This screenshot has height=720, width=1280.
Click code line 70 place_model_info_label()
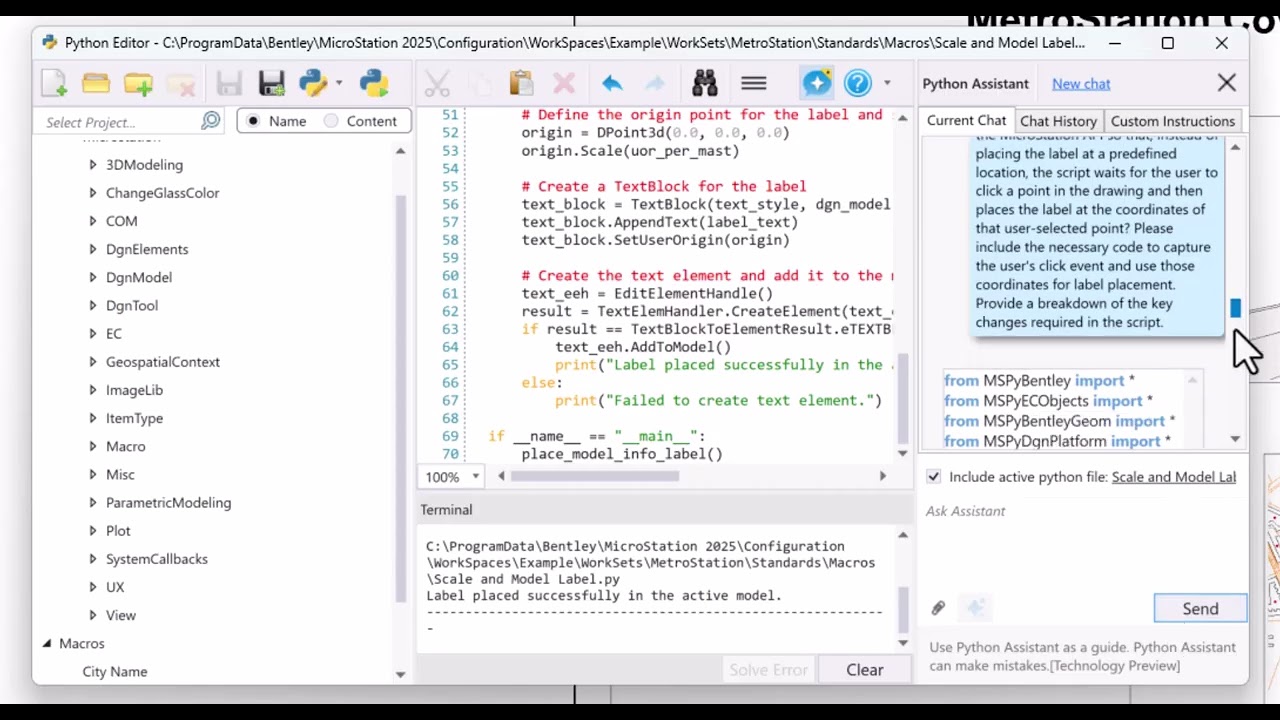(x=621, y=454)
